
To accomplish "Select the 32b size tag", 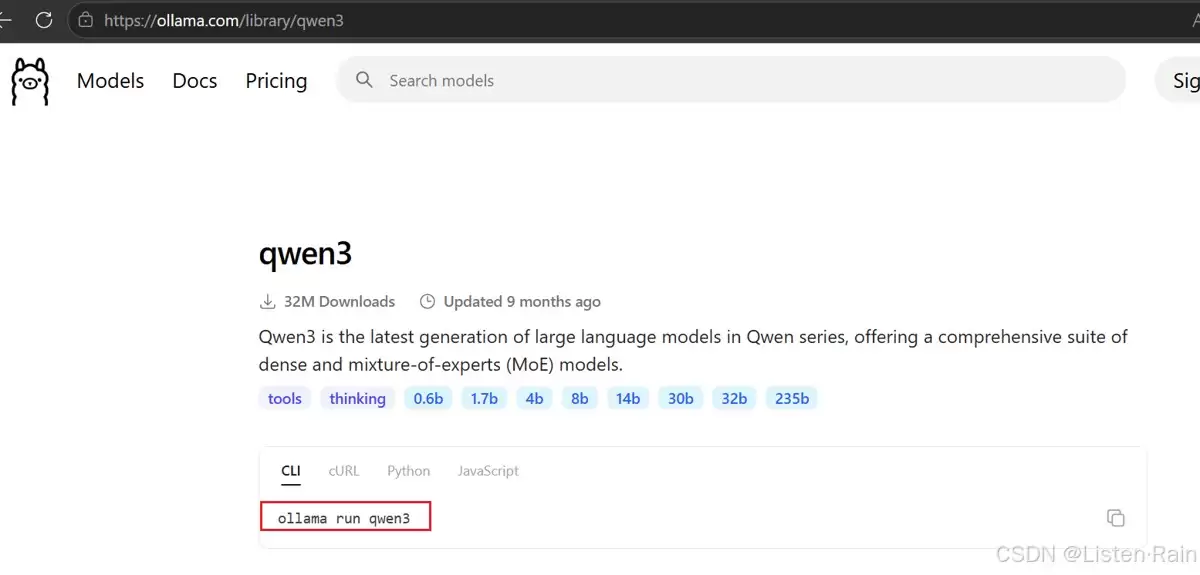I will pyautogui.click(x=734, y=398).
